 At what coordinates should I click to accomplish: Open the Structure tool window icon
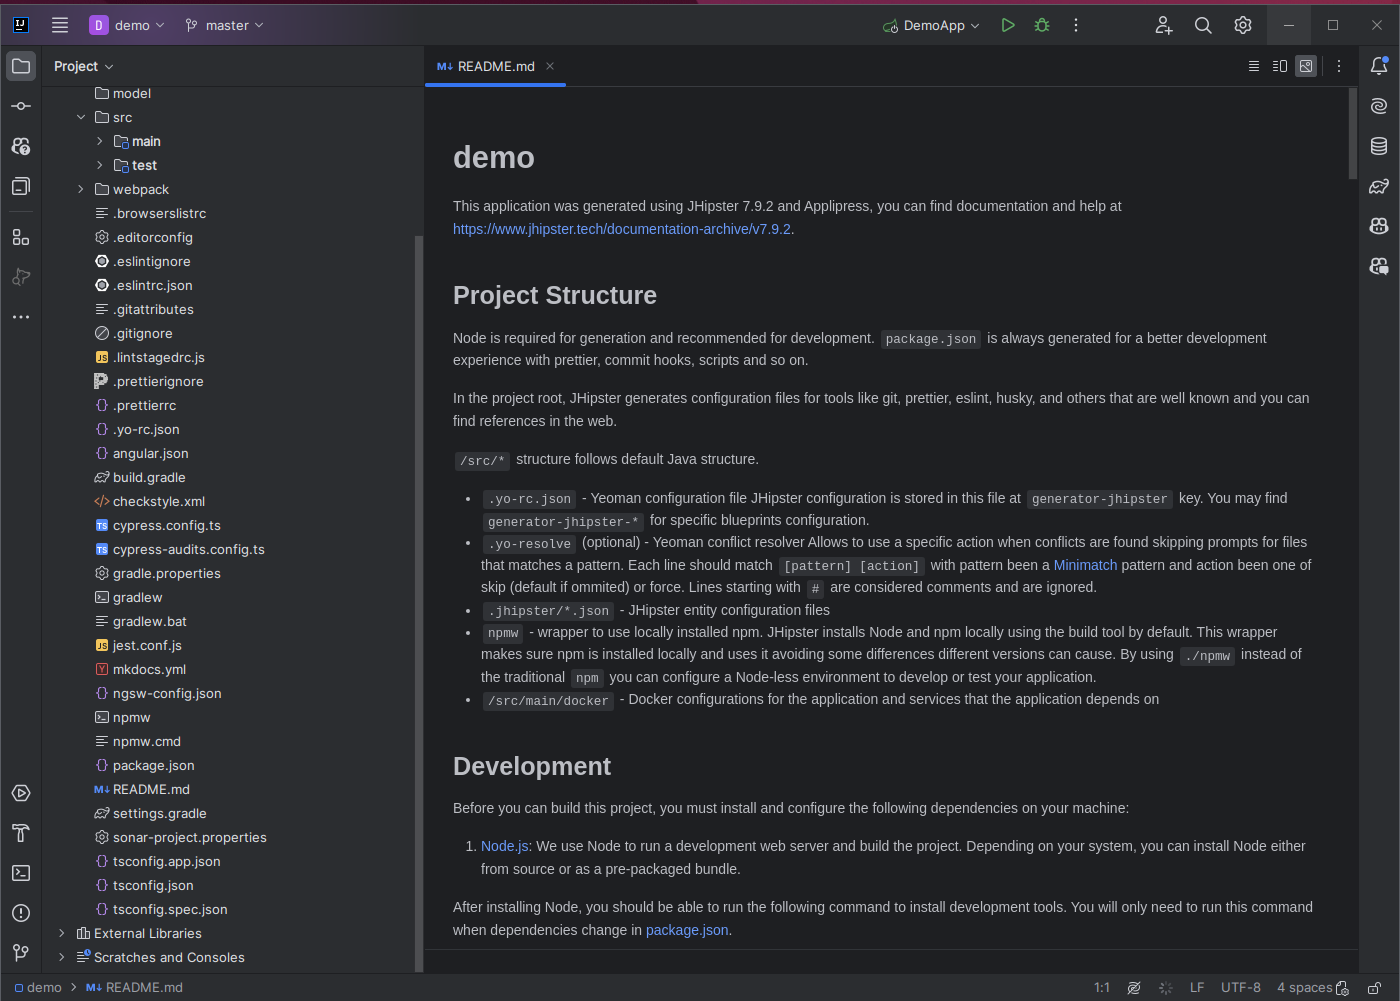pos(21,237)
